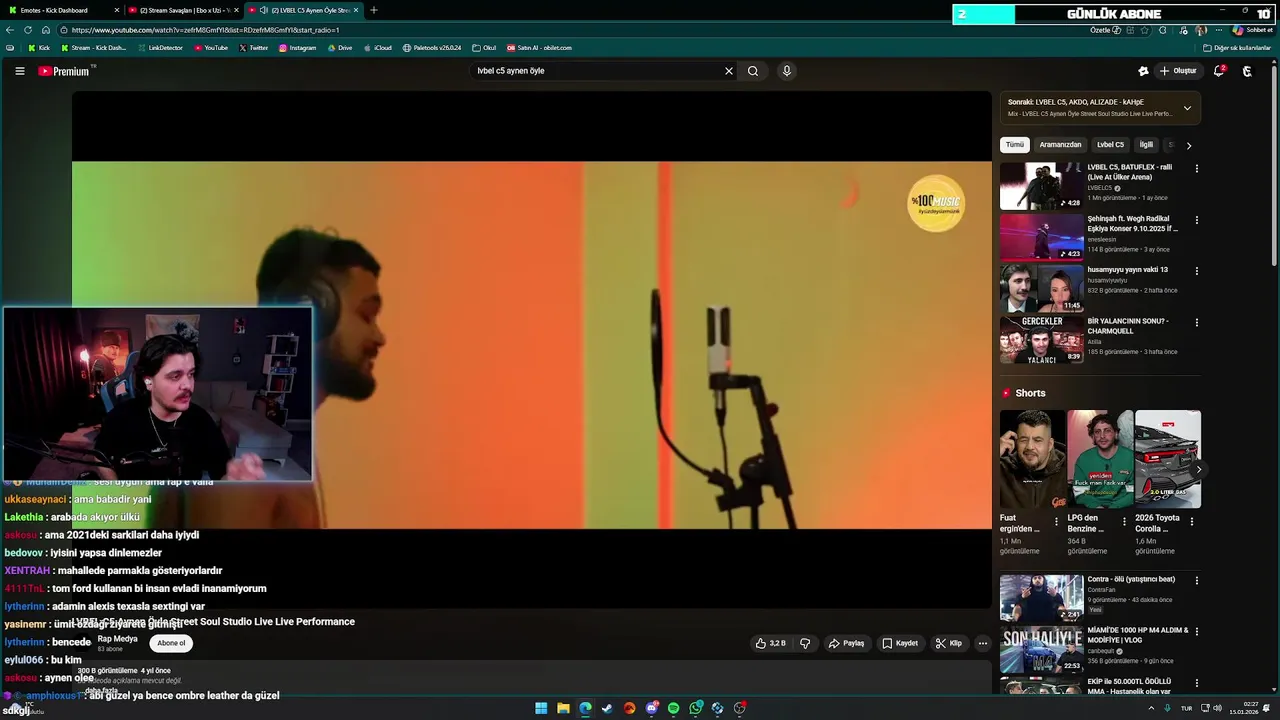Open Copilot Sohbet et button
The image size is (1280, 720).
coord(1253,30)
